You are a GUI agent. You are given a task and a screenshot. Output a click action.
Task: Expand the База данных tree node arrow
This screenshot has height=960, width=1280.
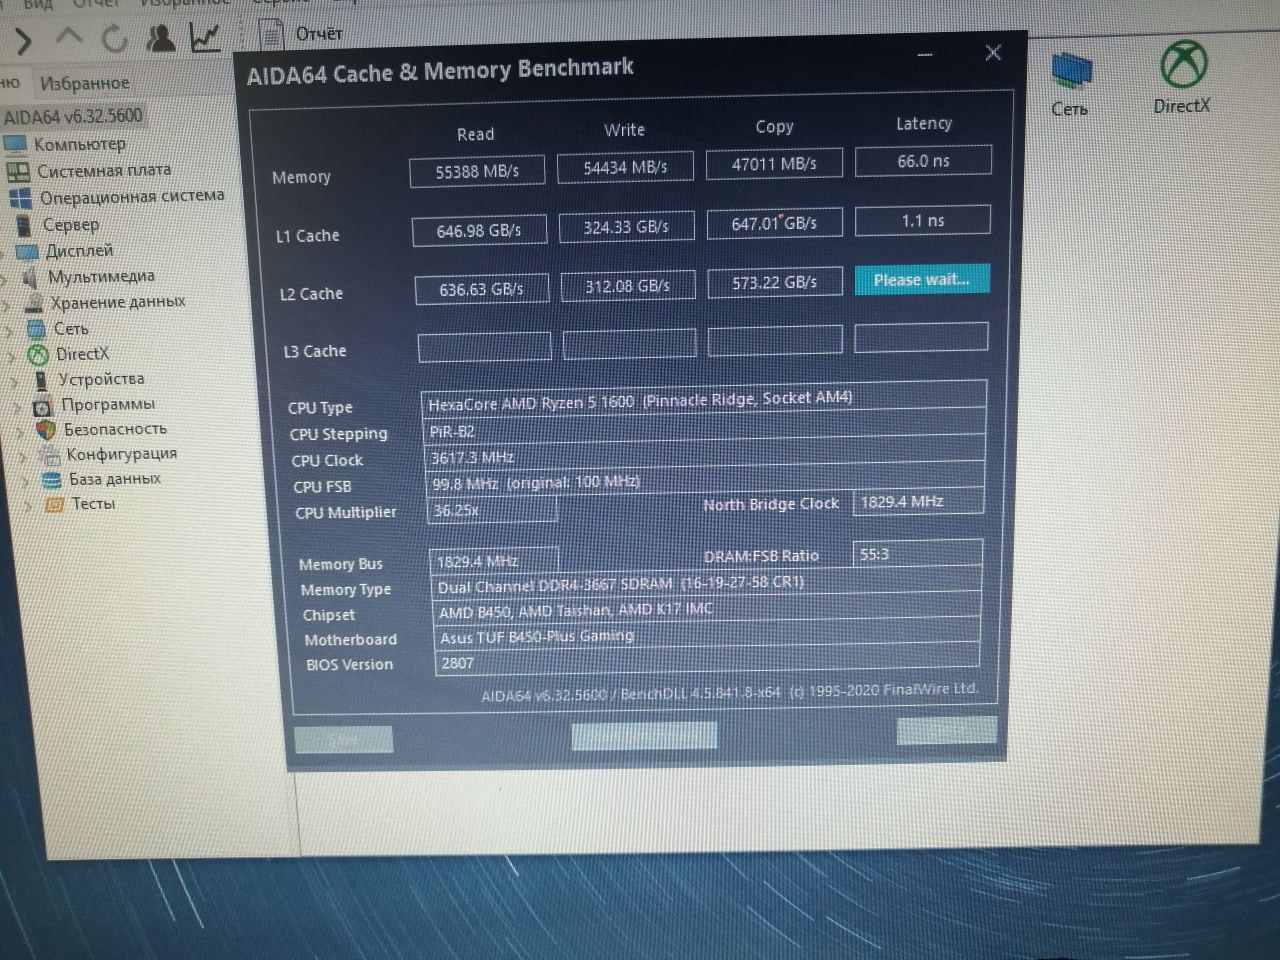pyautogui.click(x=26, y=481)
